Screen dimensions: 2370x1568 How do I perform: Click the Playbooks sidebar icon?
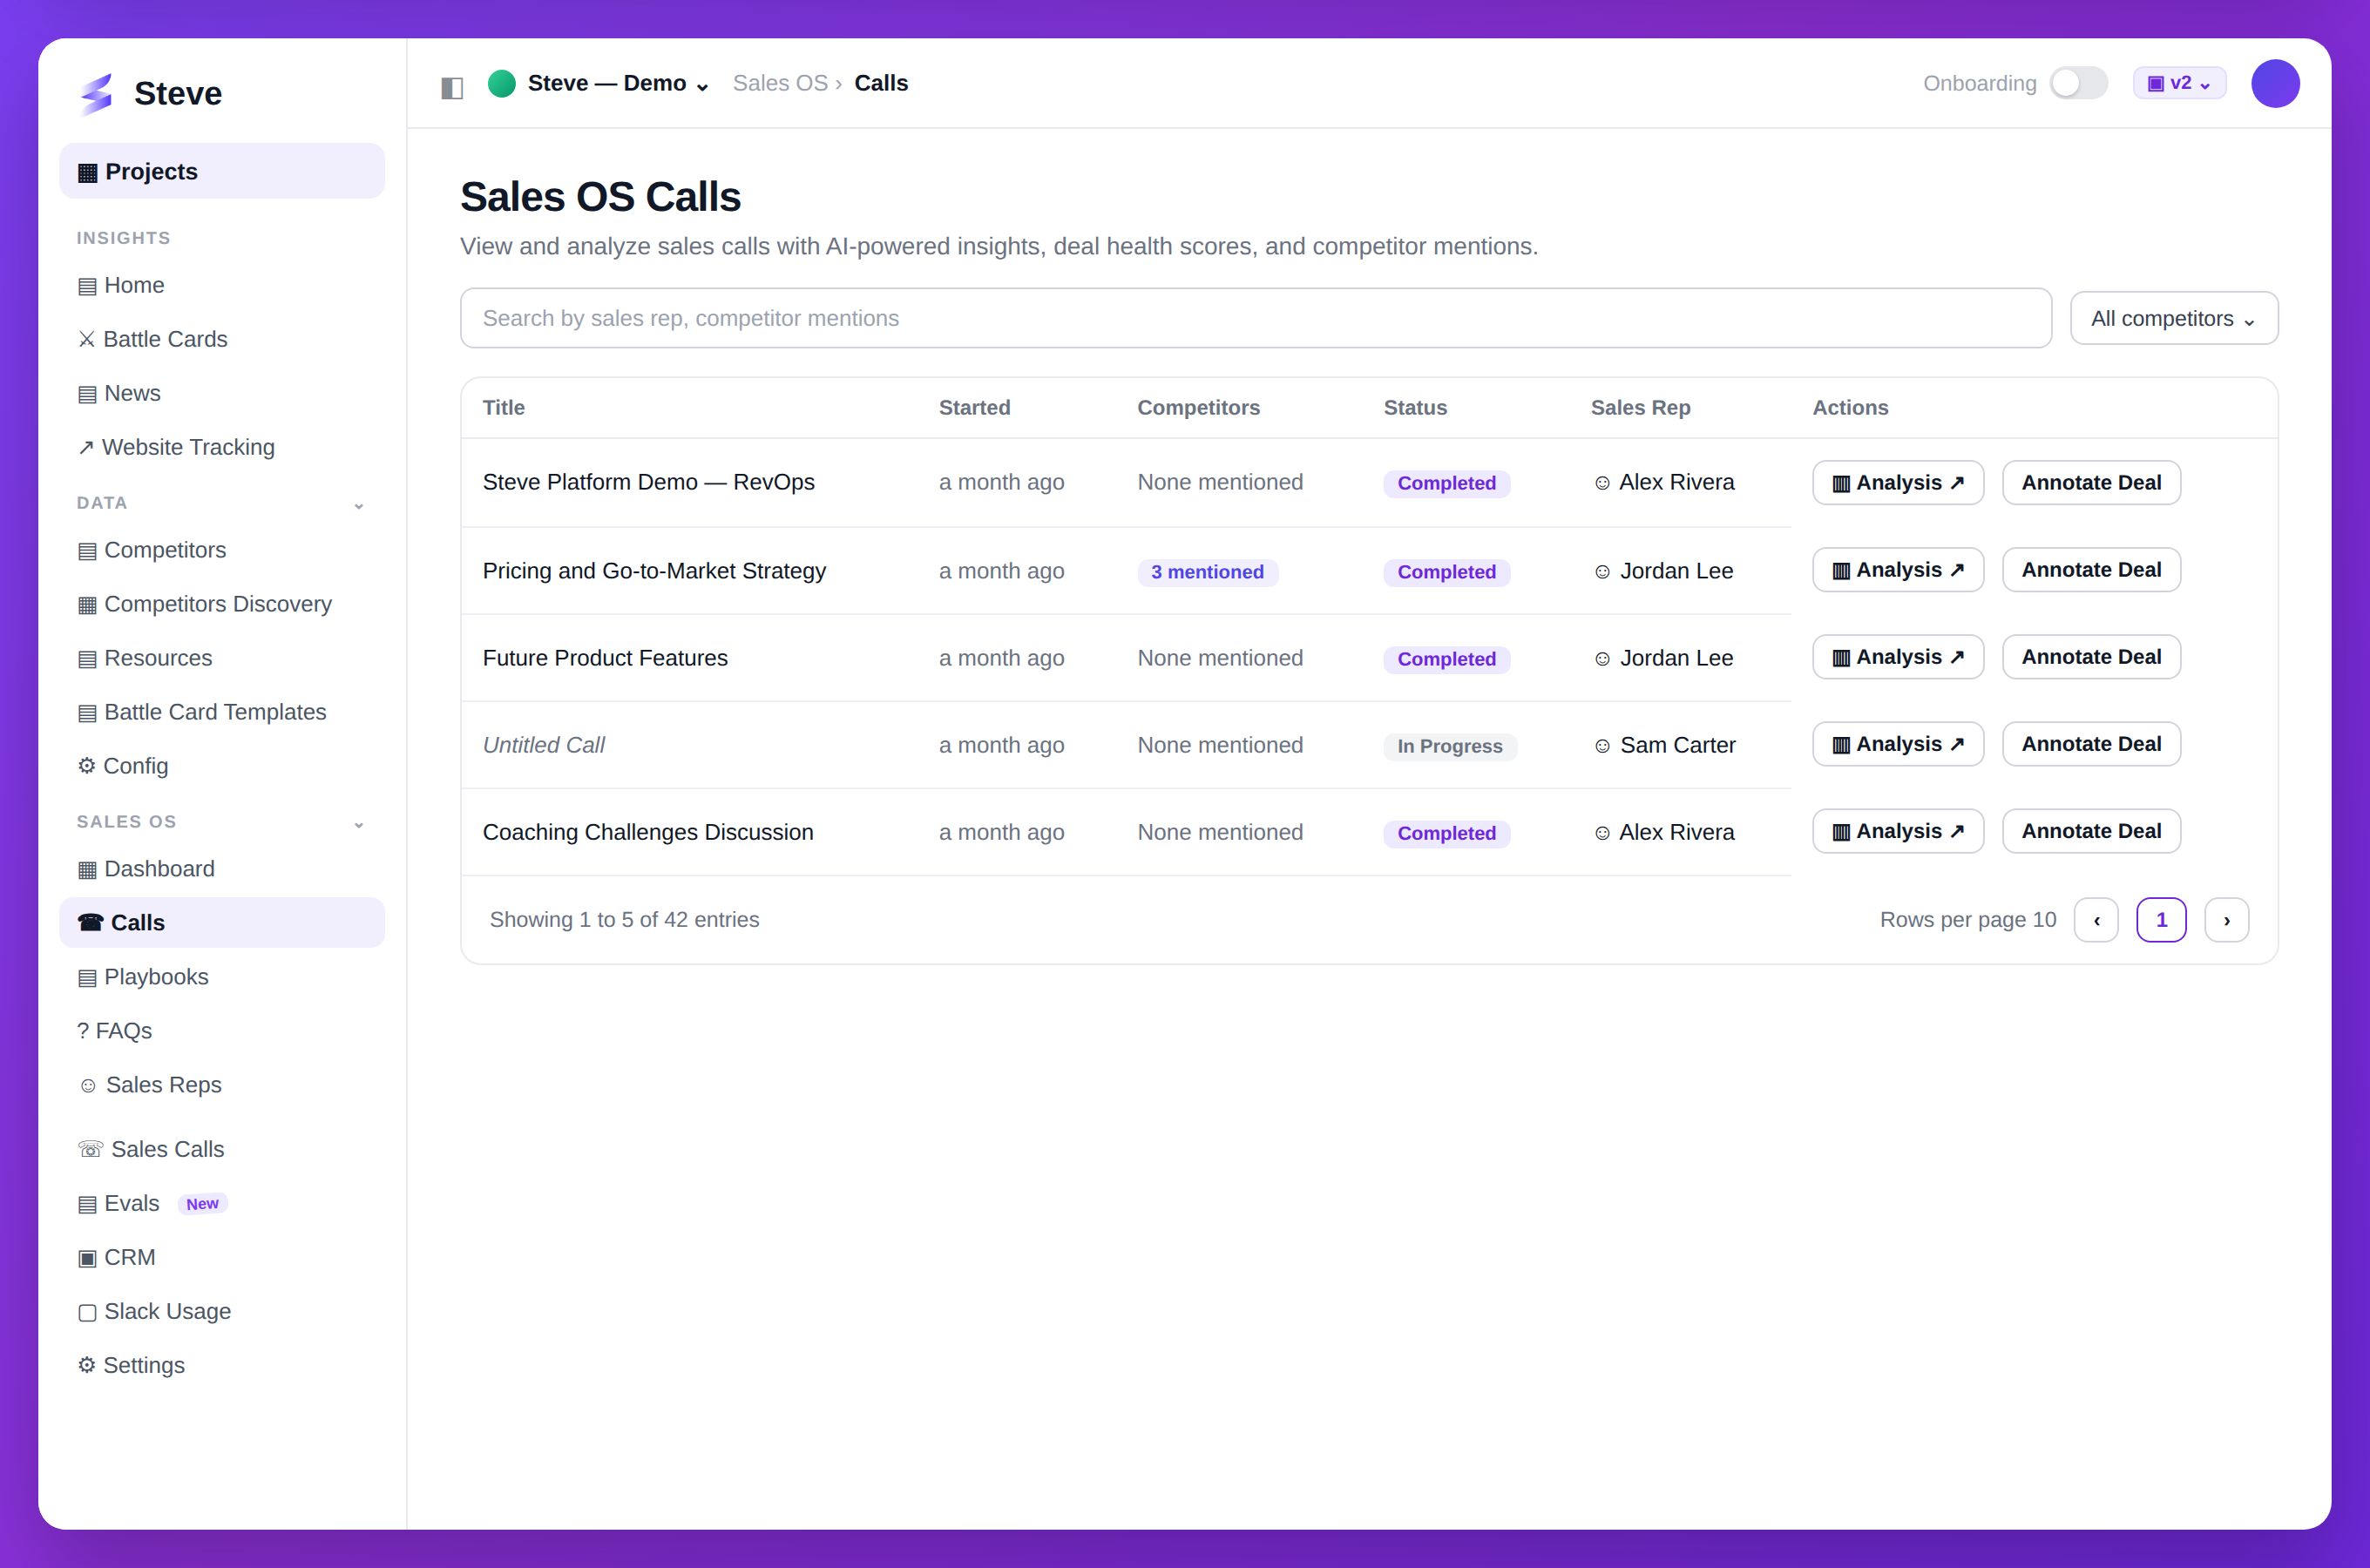(87, 978)
